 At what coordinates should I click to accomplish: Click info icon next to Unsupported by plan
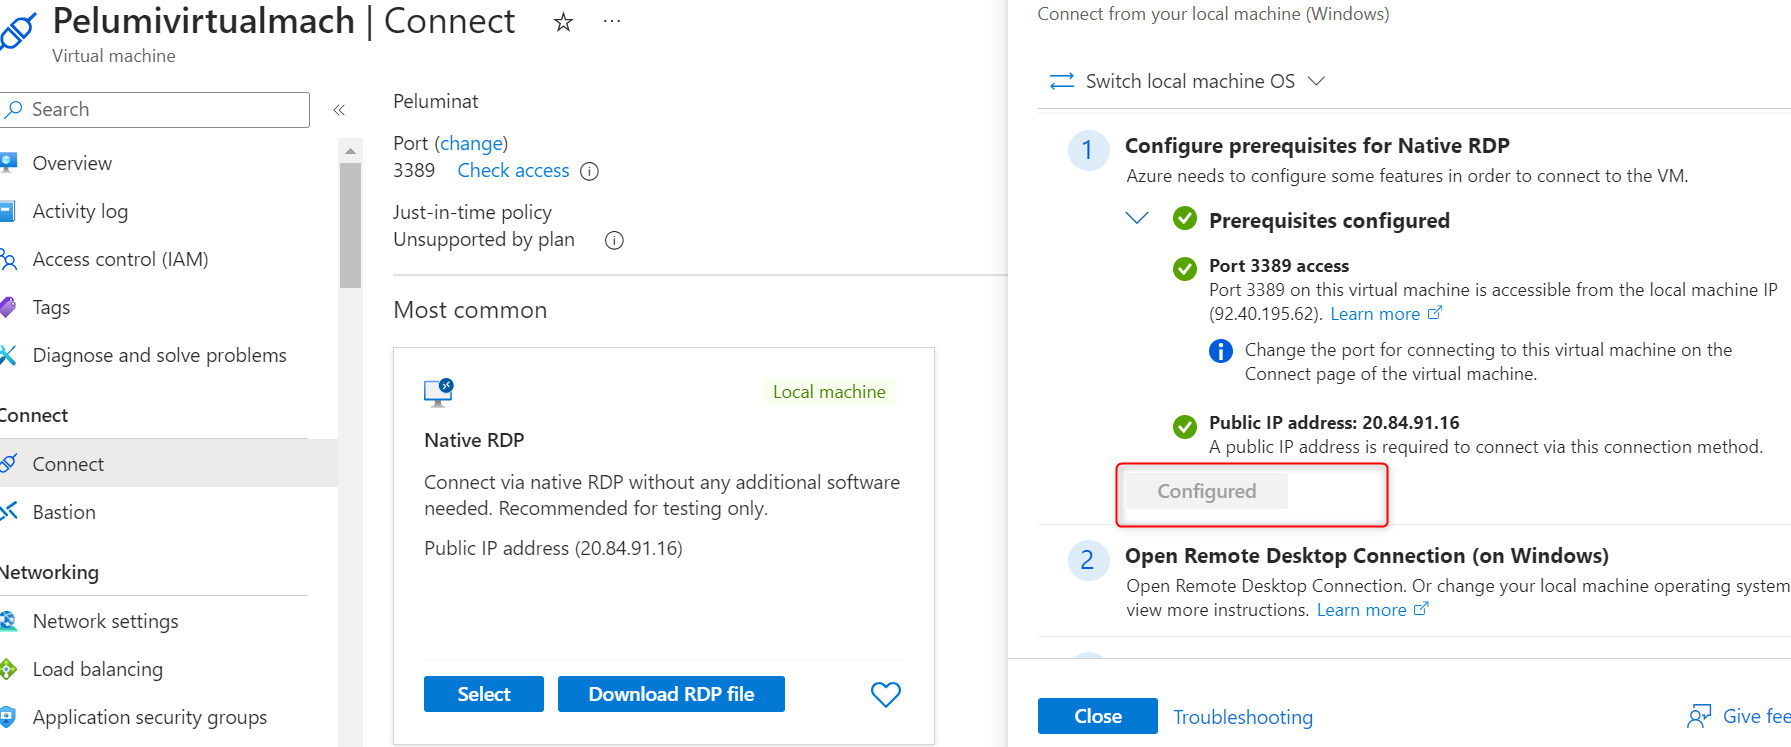click(614, 240)
